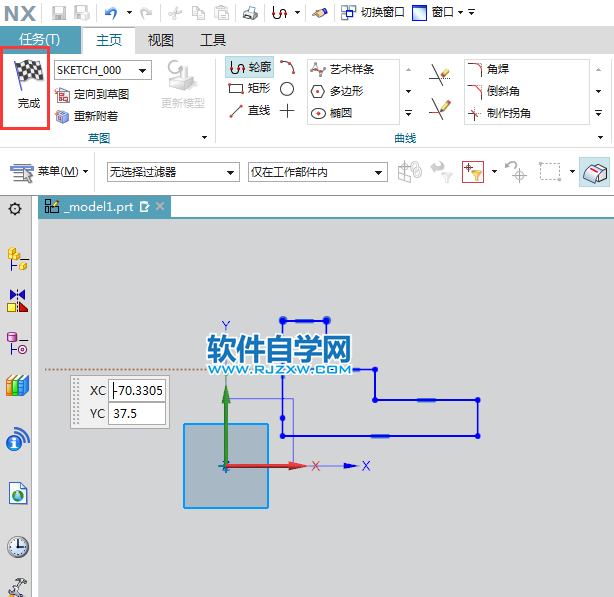Screen dimensions: 614x597
Task: Open the selection scope dropdown (仅在工作部件内)
Action: pos(318,172)
